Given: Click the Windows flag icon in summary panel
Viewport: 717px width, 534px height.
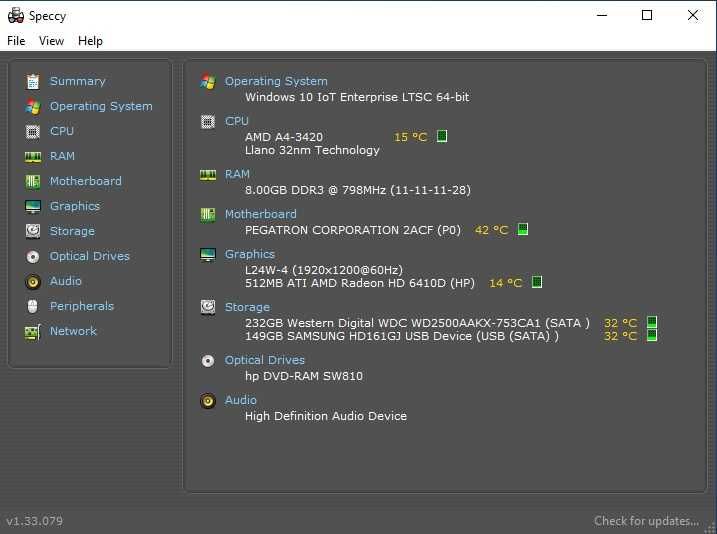Looking at the screenshot, I should click(x=208, y=81).
